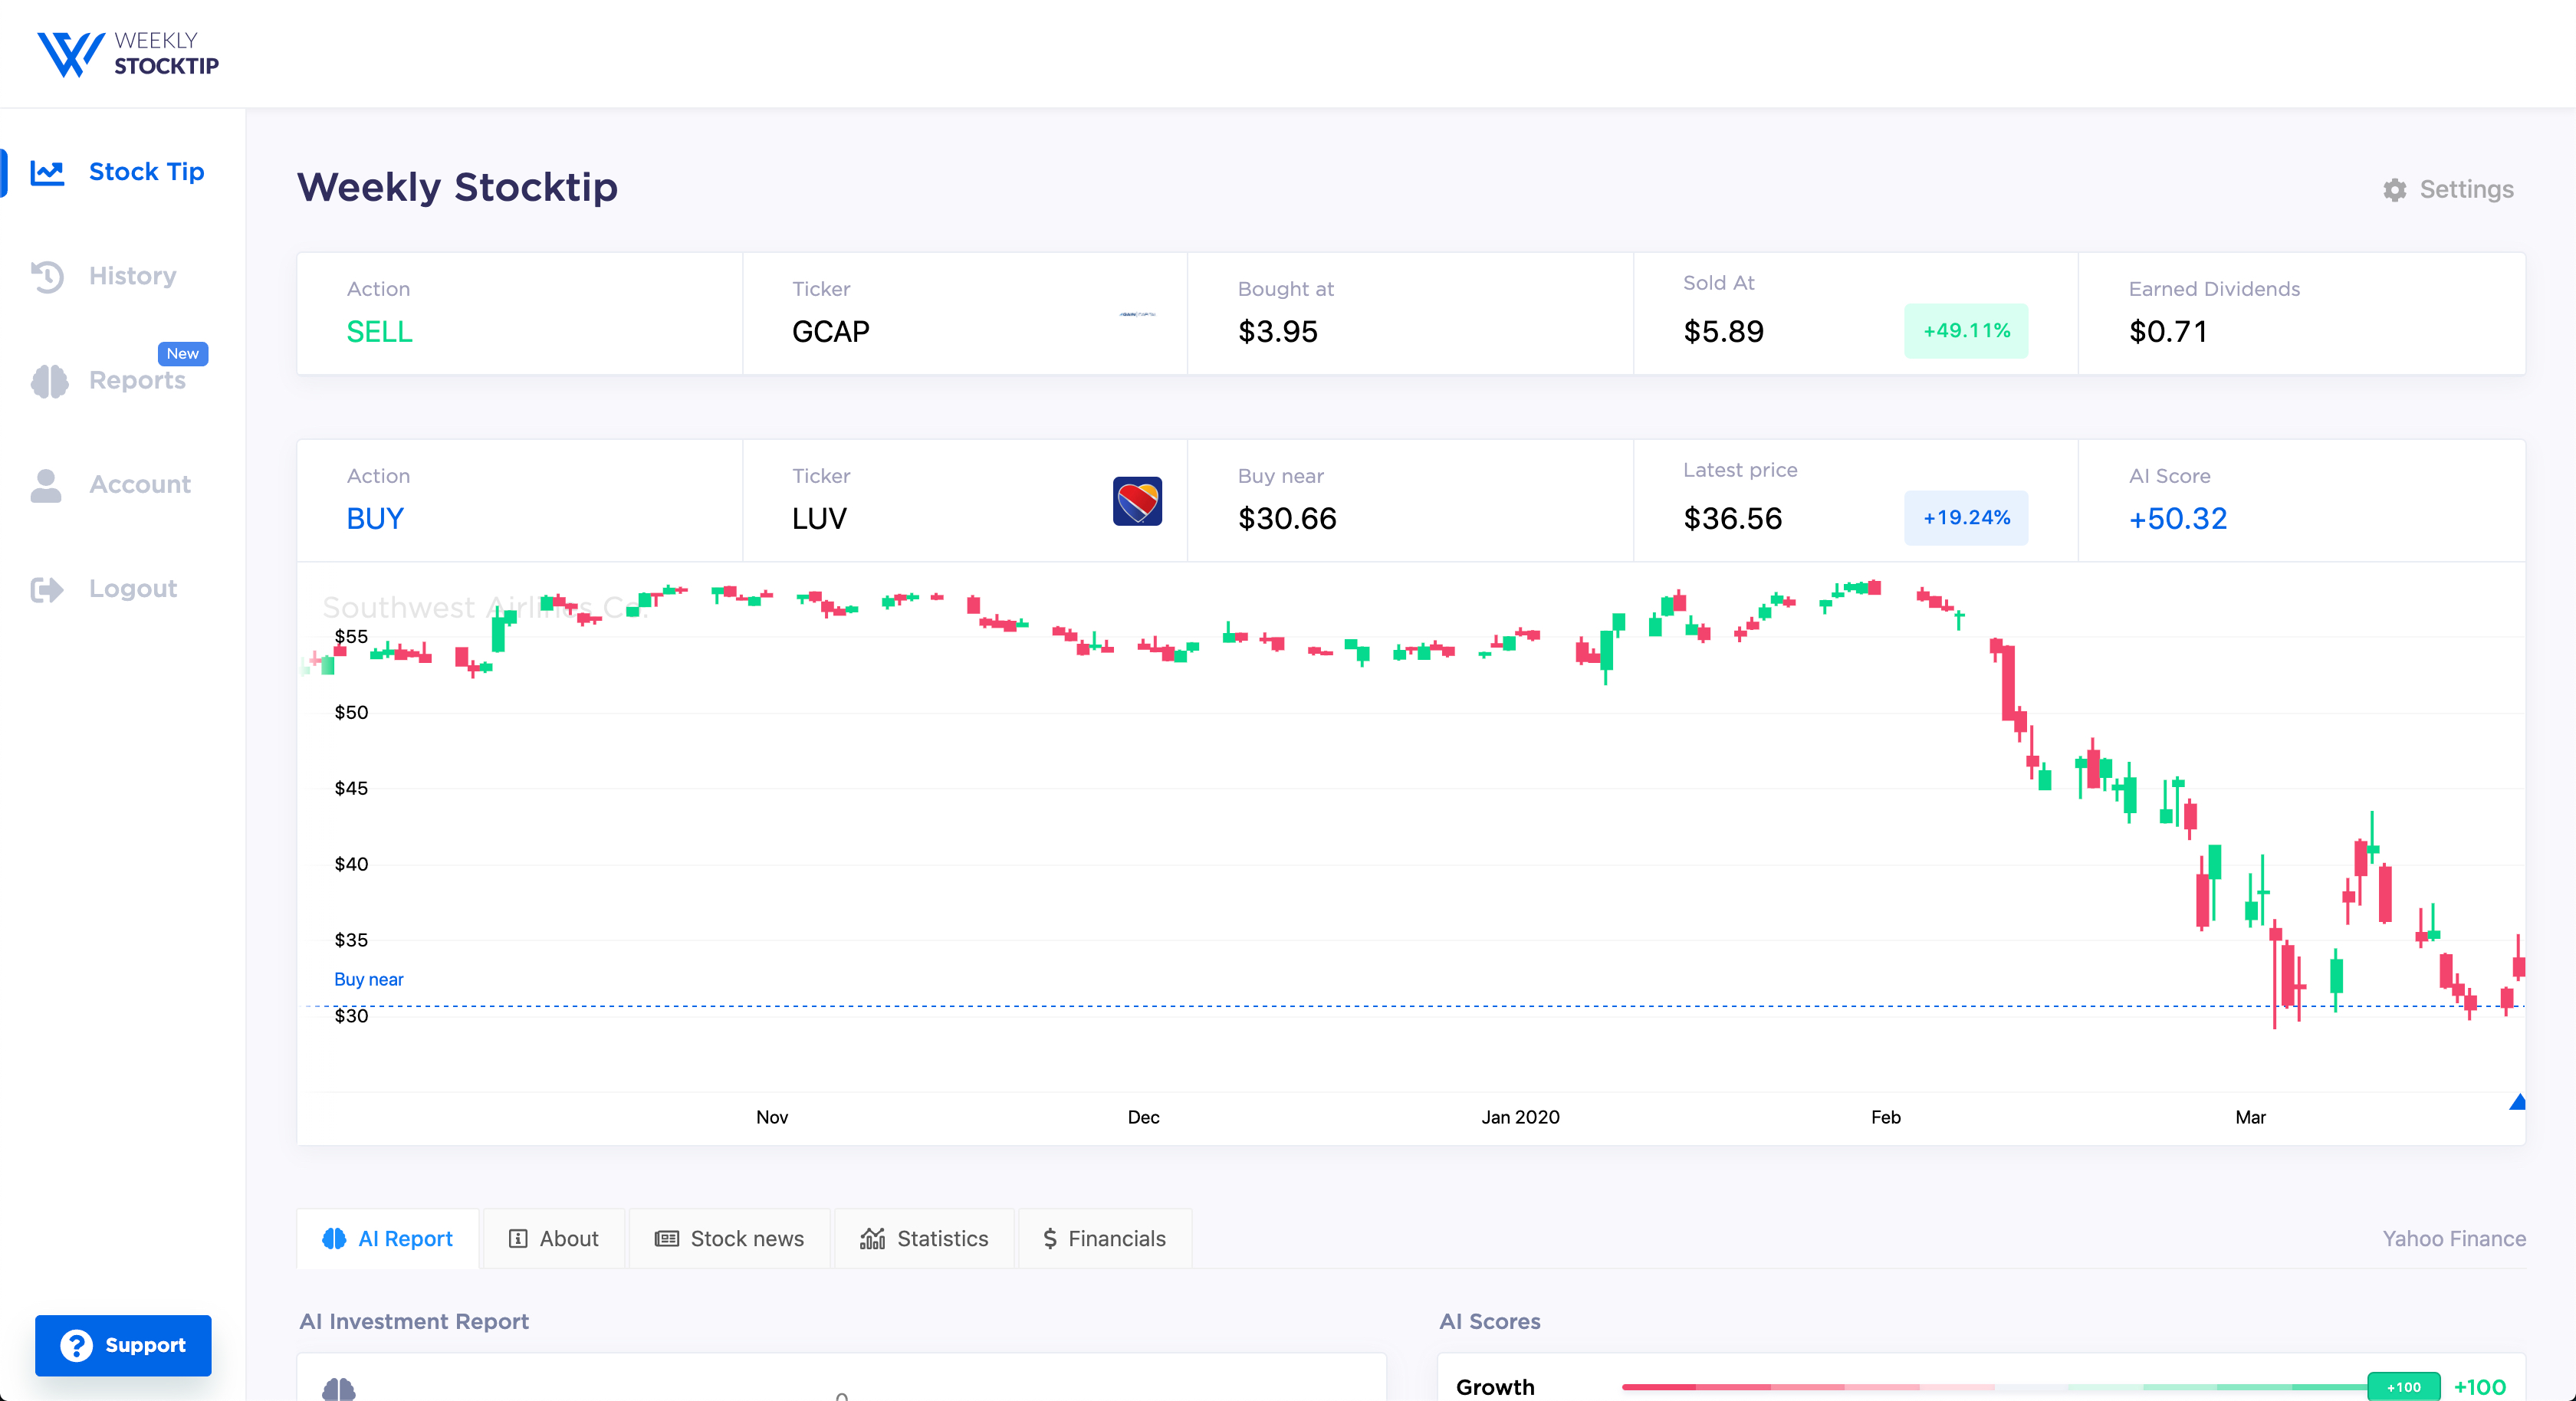
Task: Open Settings via the gear icon
Action: click(x=2395, y=190)
